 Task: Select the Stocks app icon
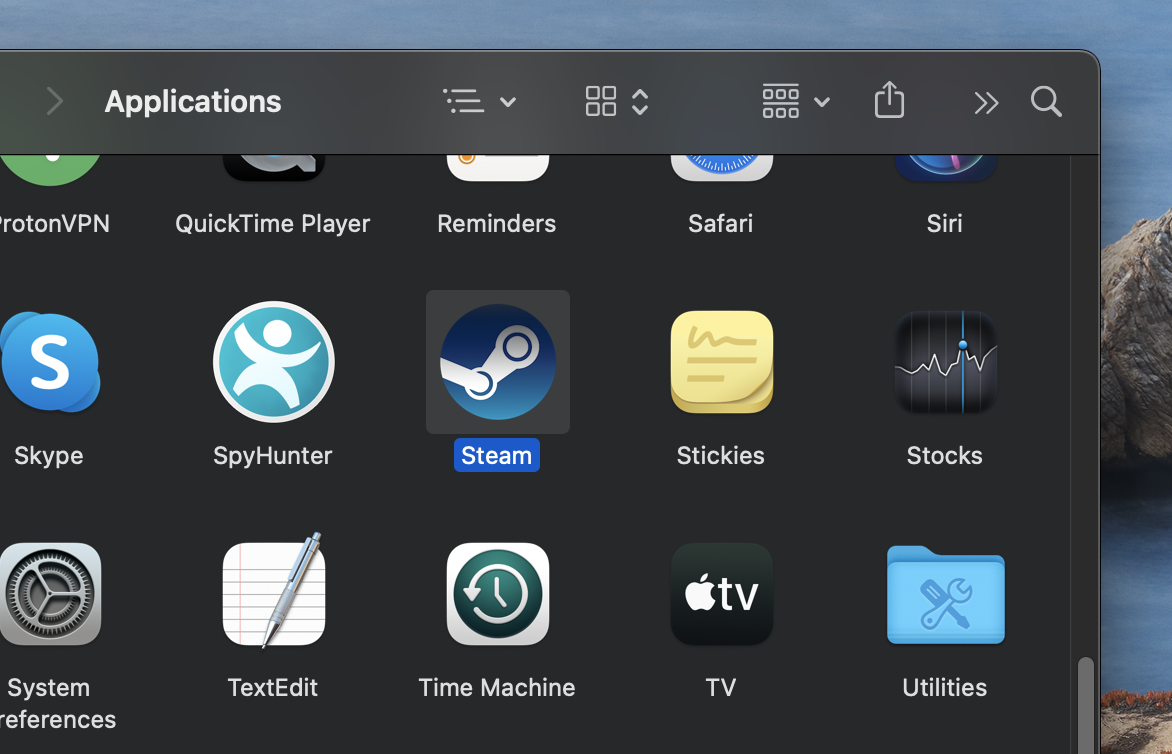click(x=946, y=362)
